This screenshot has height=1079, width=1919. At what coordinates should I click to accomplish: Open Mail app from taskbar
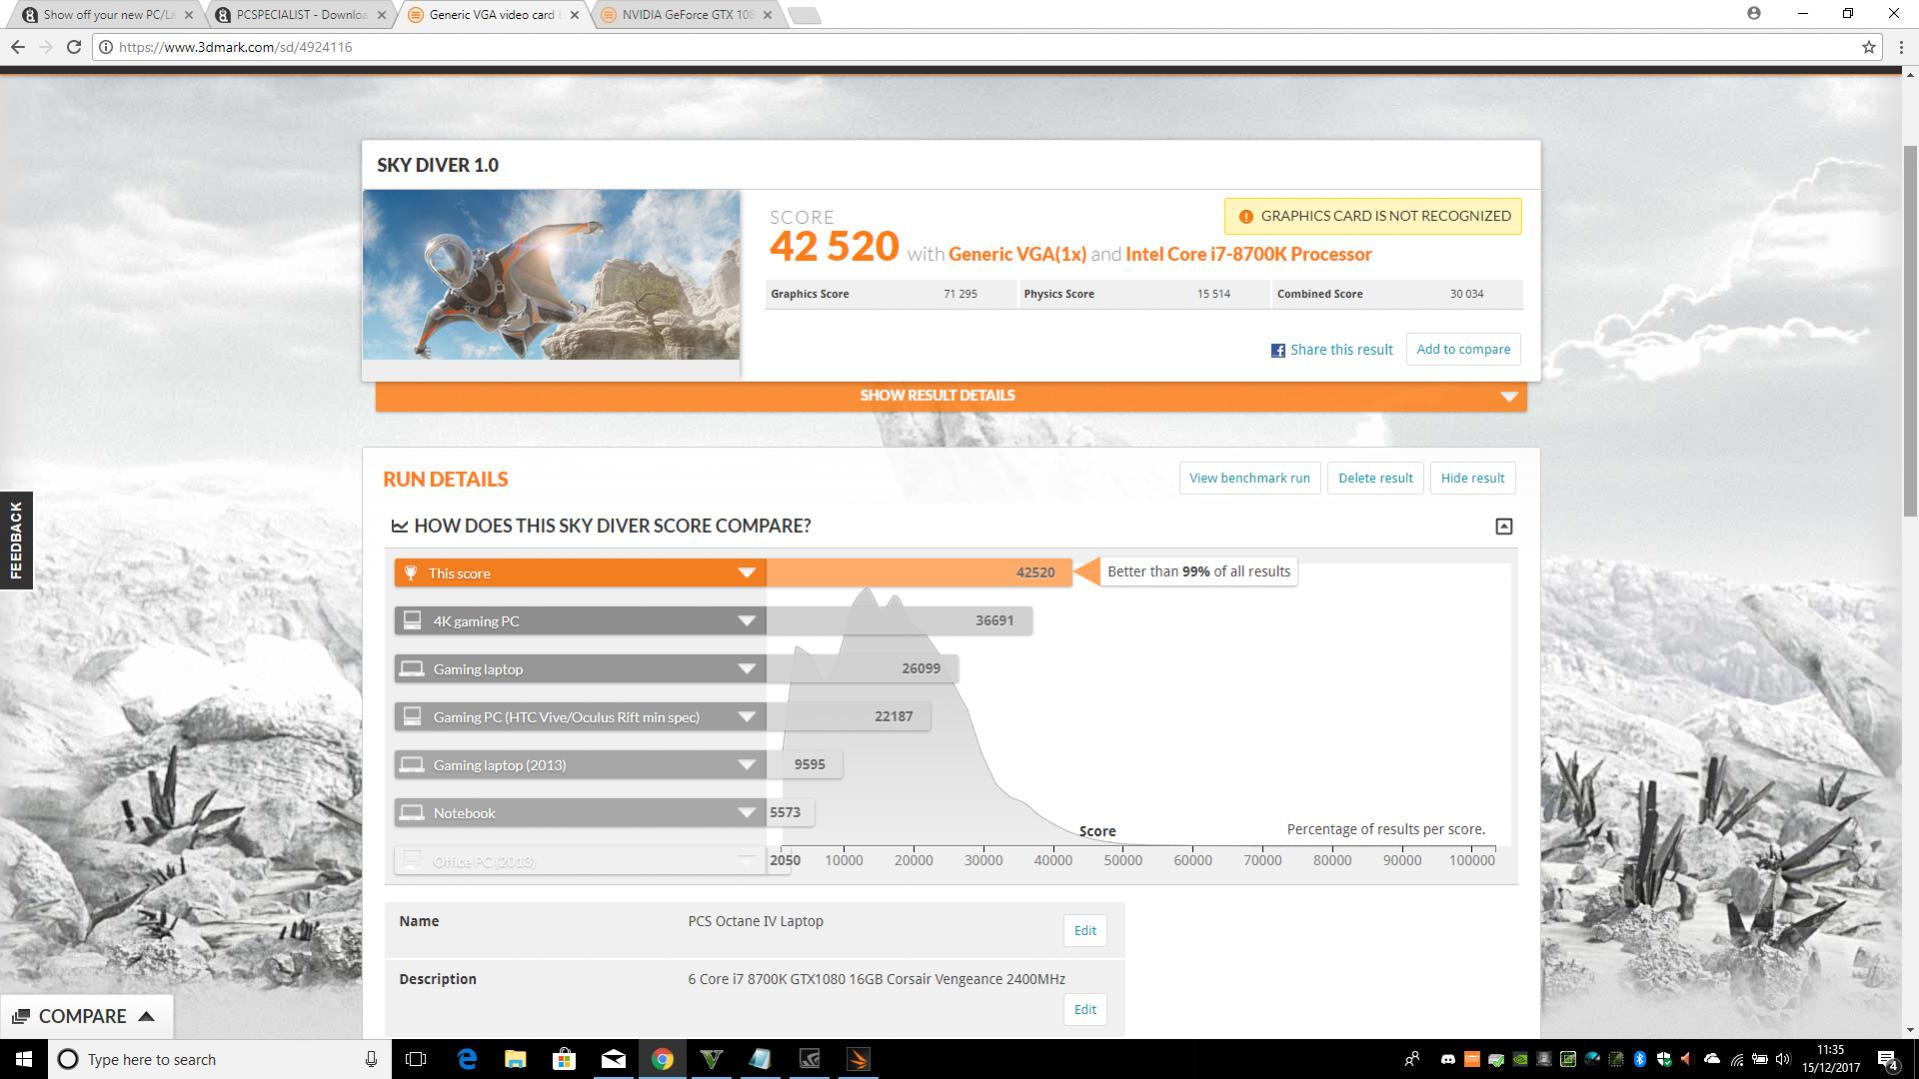tap(613, 1059)
